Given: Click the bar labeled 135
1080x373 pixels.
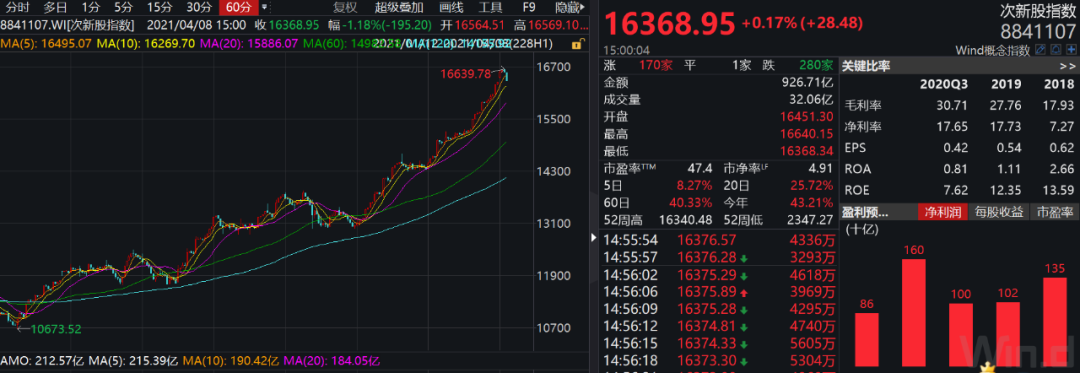Looking at the screenshot, I should [1055, 321].
